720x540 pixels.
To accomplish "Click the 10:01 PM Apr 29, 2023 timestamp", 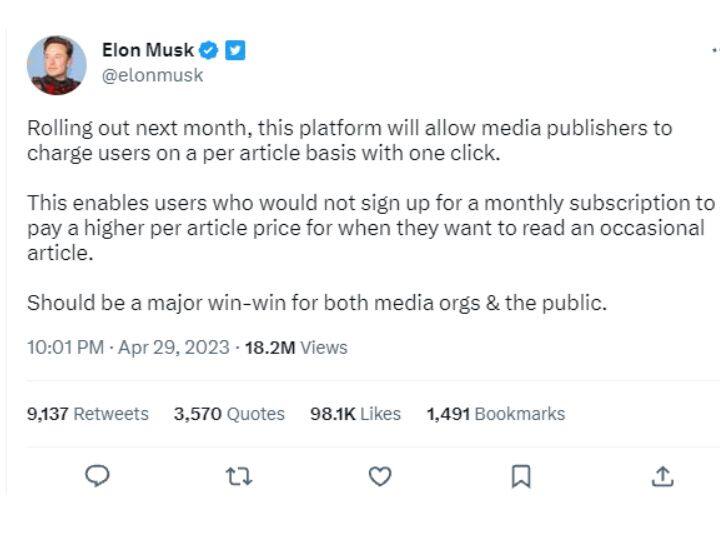I will pos(128,348).
